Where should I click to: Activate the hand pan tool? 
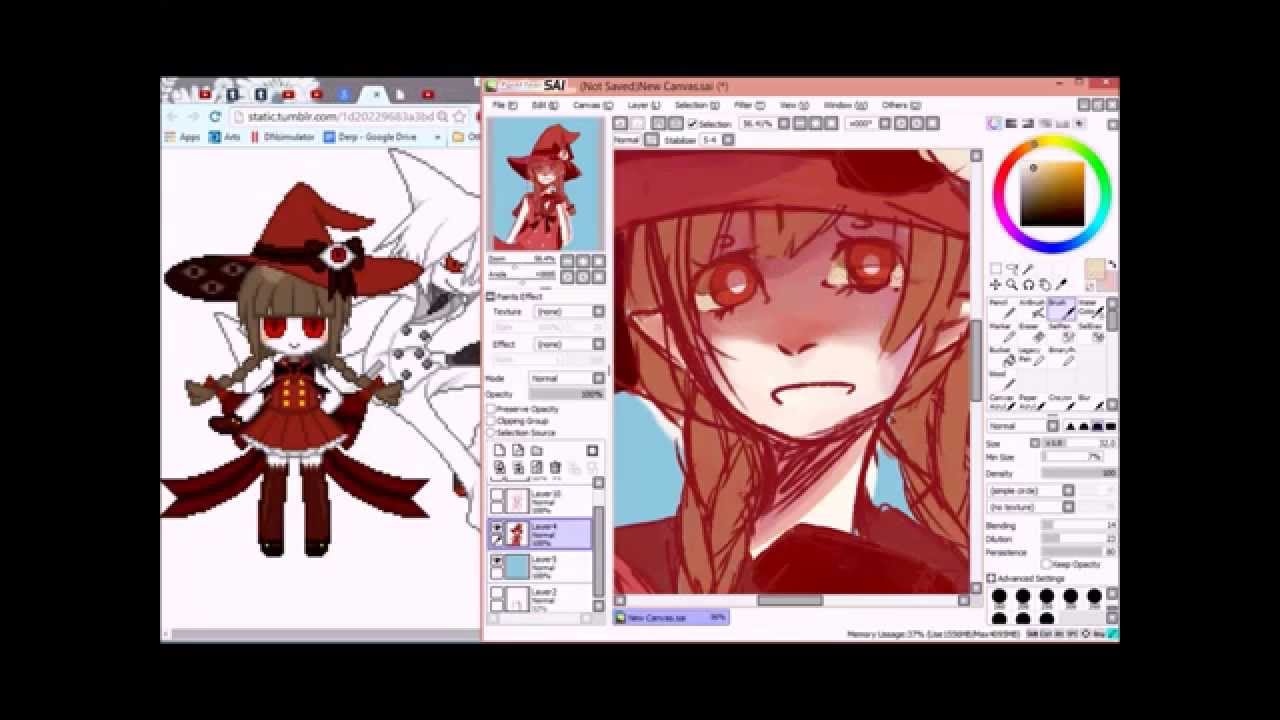point(1045,285)
